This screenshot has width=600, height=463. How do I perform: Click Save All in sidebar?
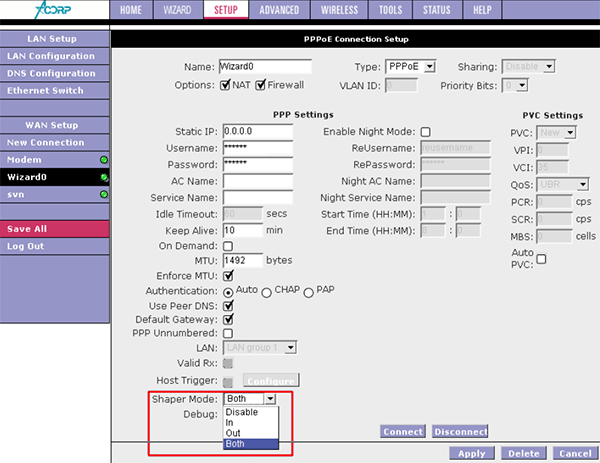click(55, 229)
